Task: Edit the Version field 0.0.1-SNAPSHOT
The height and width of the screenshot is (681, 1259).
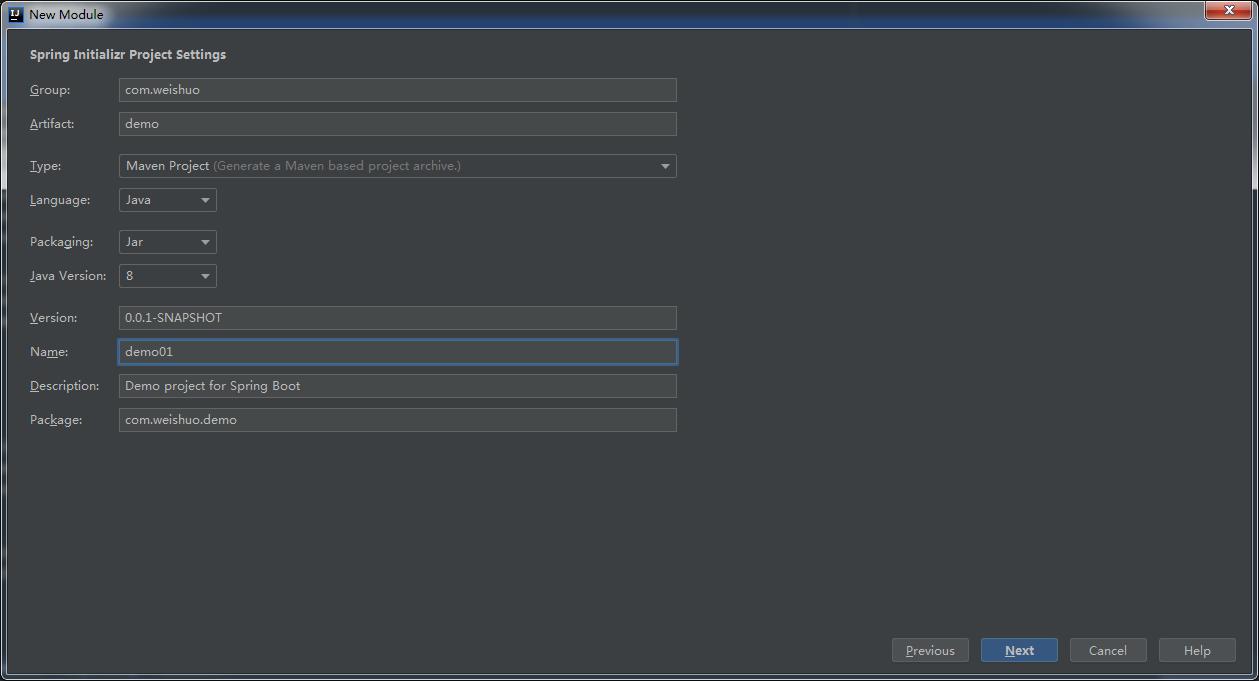Action: (x=397, y=318)
